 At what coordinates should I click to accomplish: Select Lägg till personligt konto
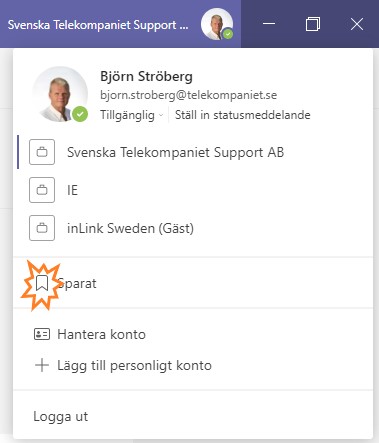193,365
